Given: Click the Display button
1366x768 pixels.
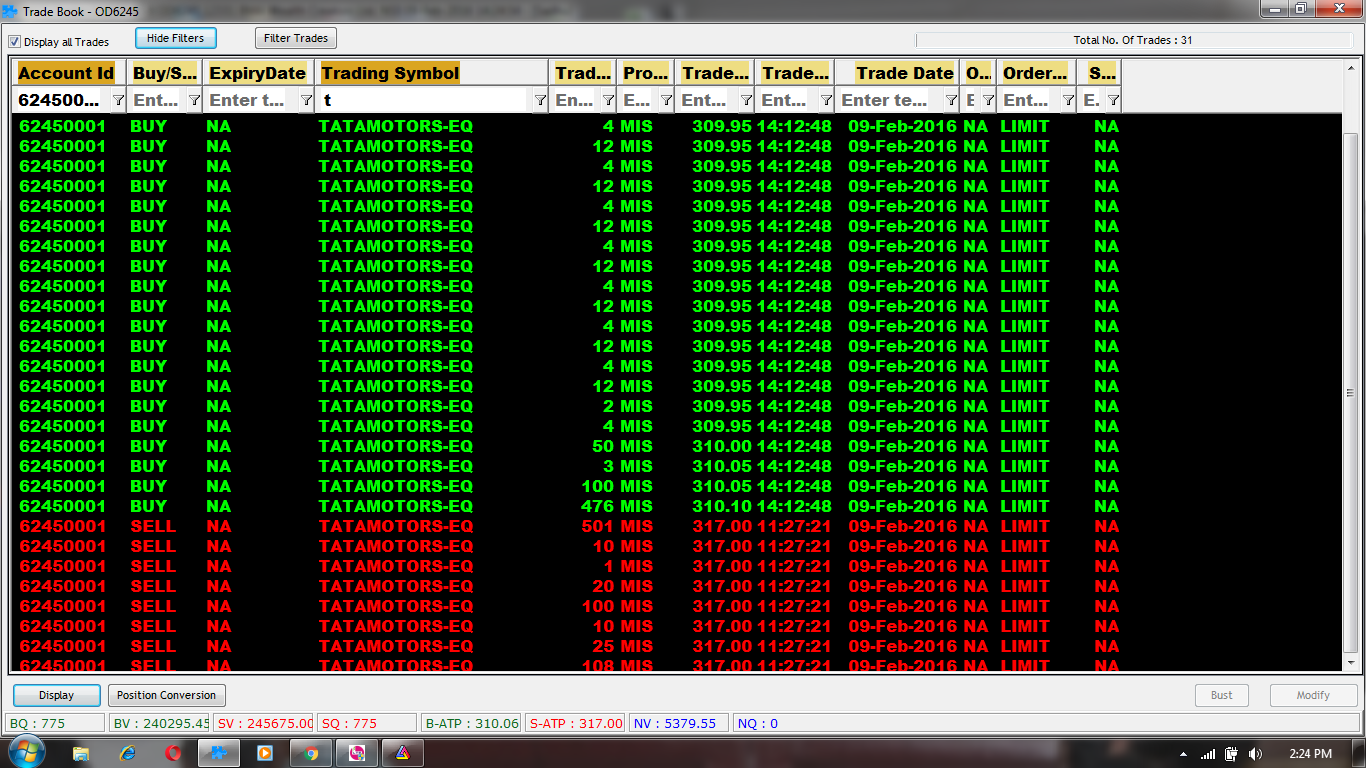Looking at the screenshot, I should pyautogui.click(x=57, y=695).
